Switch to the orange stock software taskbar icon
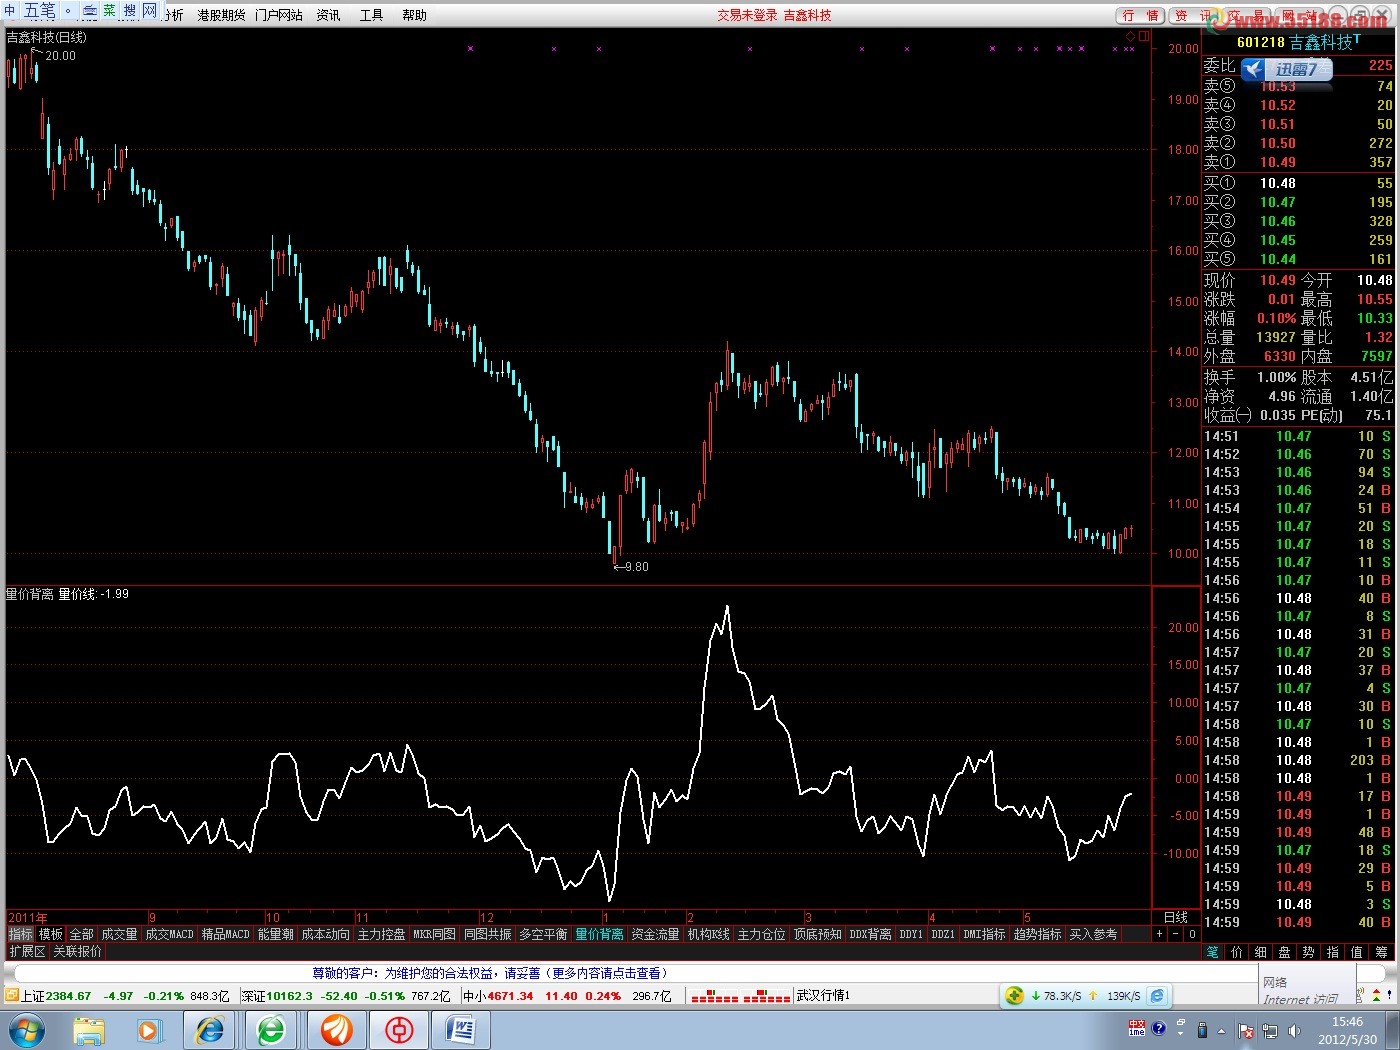The image size is (1400, 1050). (336, 1029)
